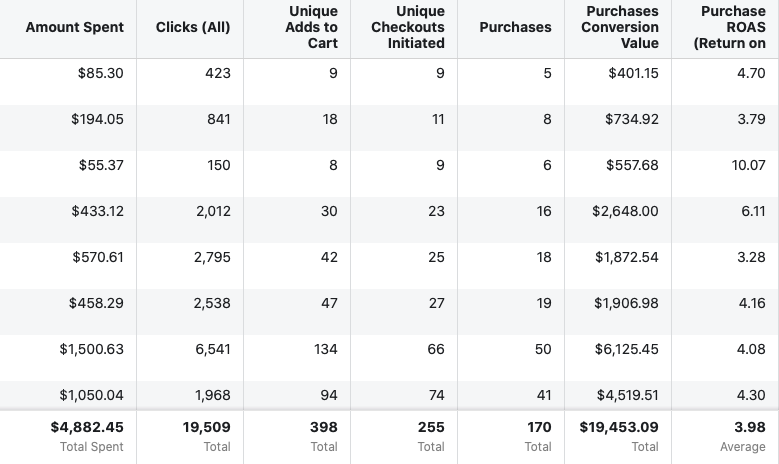The width and height of the screenshot is (779, 464).
Task: Select the Unique Checkouts Initiated header
Action: click(408, 28)
